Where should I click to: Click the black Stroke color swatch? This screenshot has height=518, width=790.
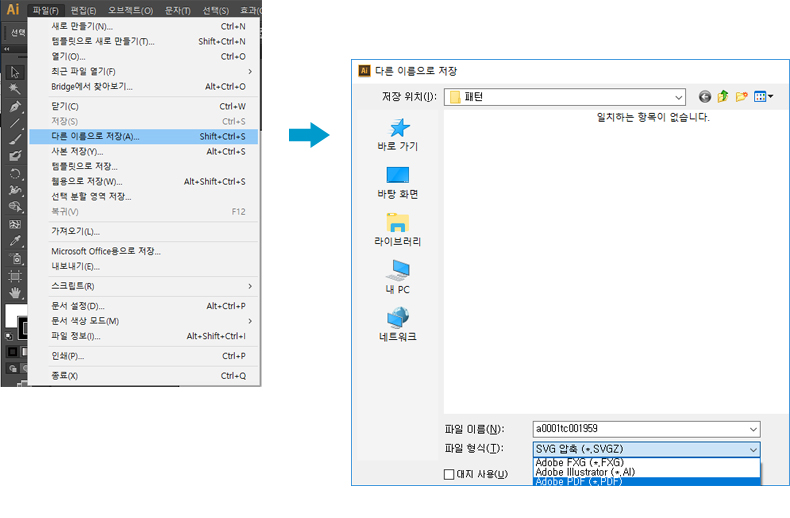tap(23, 328)
